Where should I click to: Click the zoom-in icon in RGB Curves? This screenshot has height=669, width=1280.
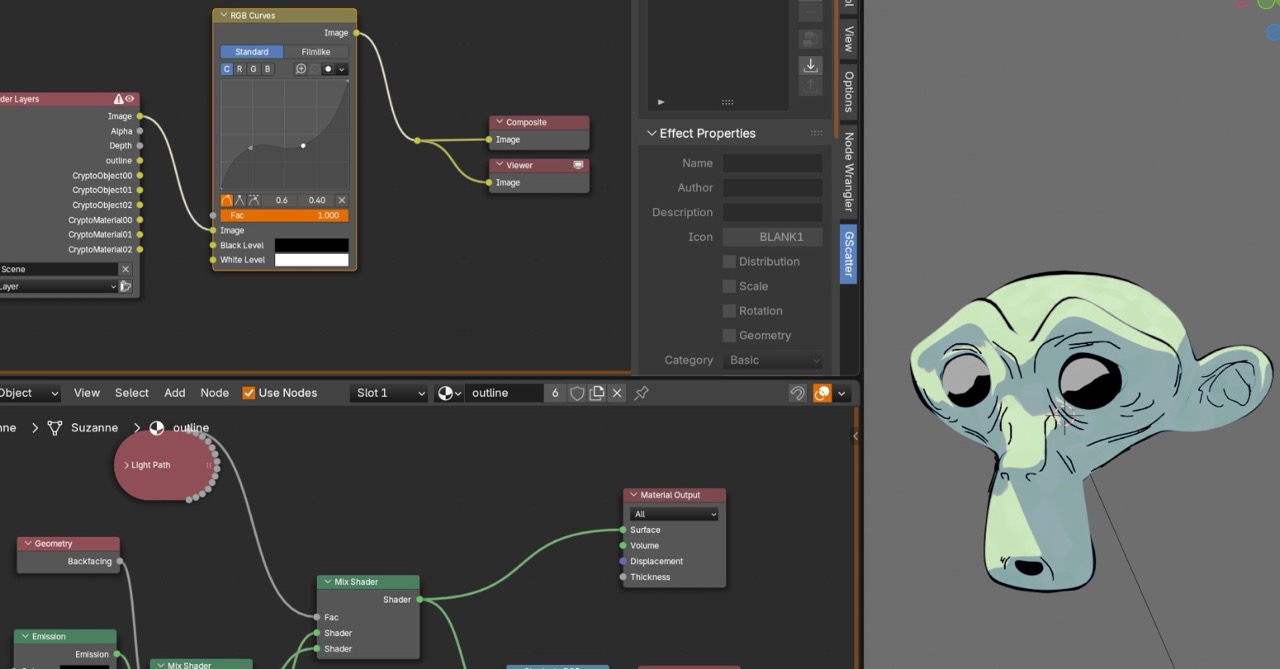tap(300, 69)
